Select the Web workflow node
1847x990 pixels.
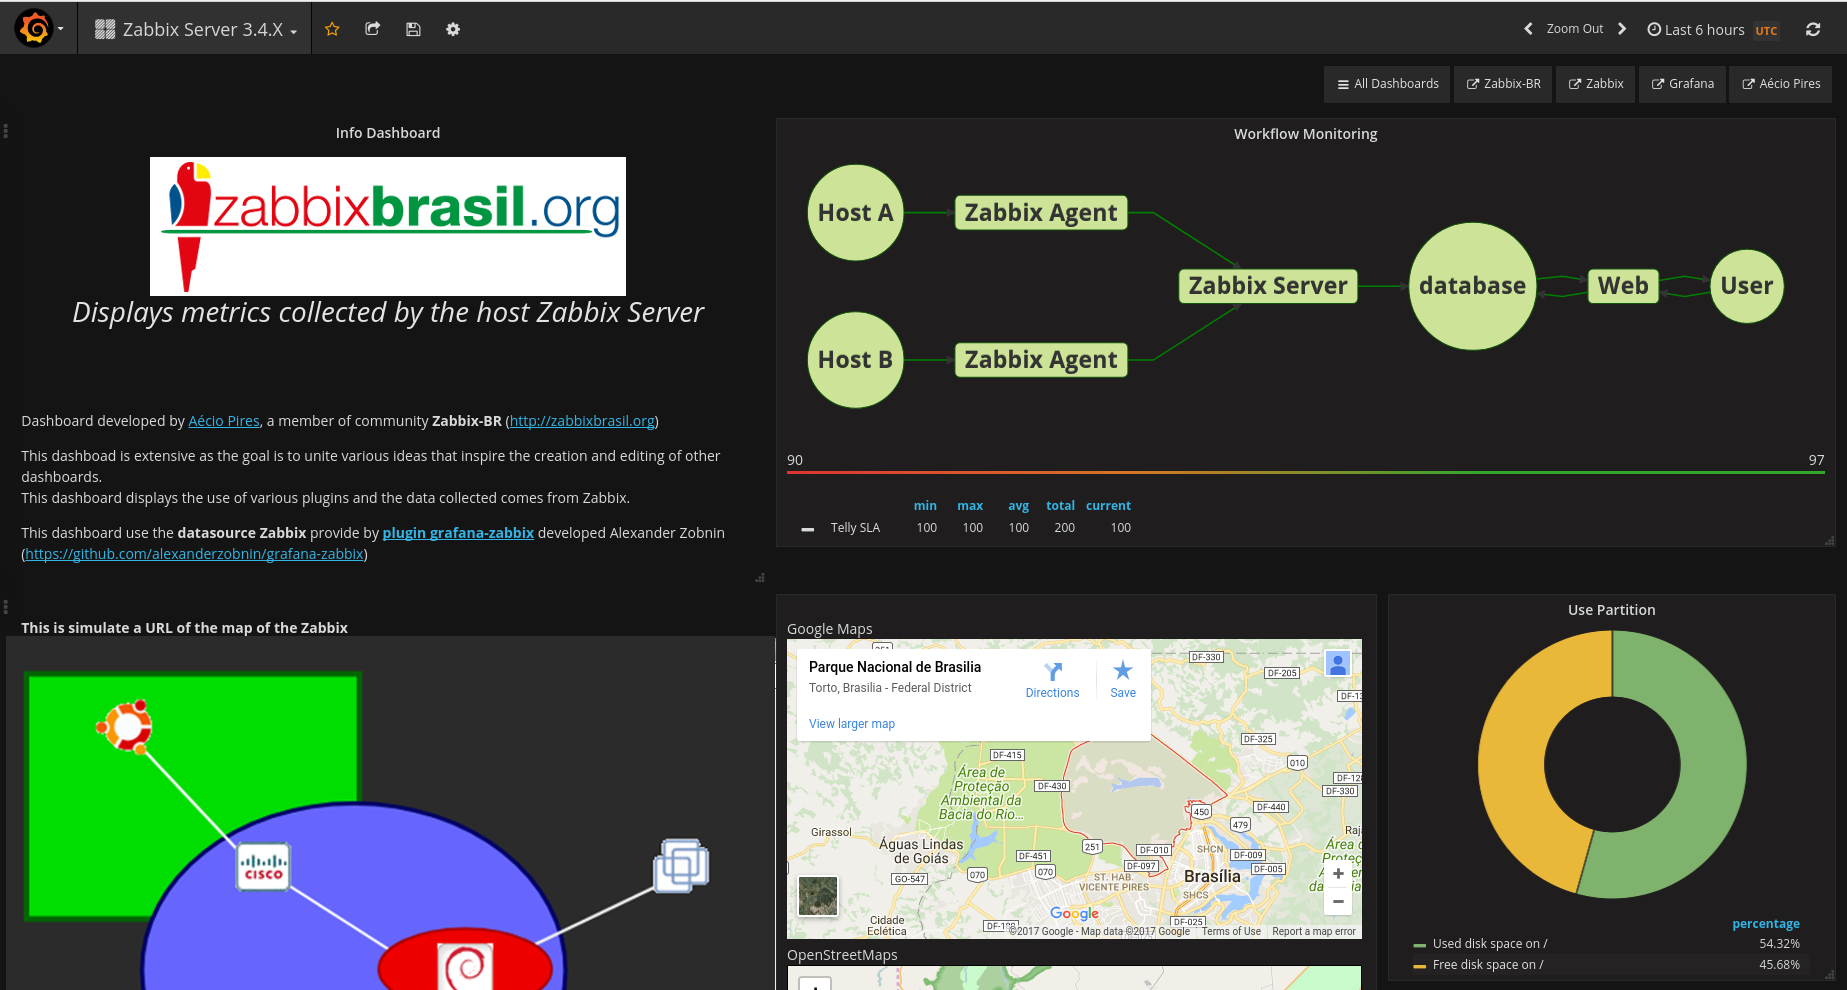(x=1623, y=286)
